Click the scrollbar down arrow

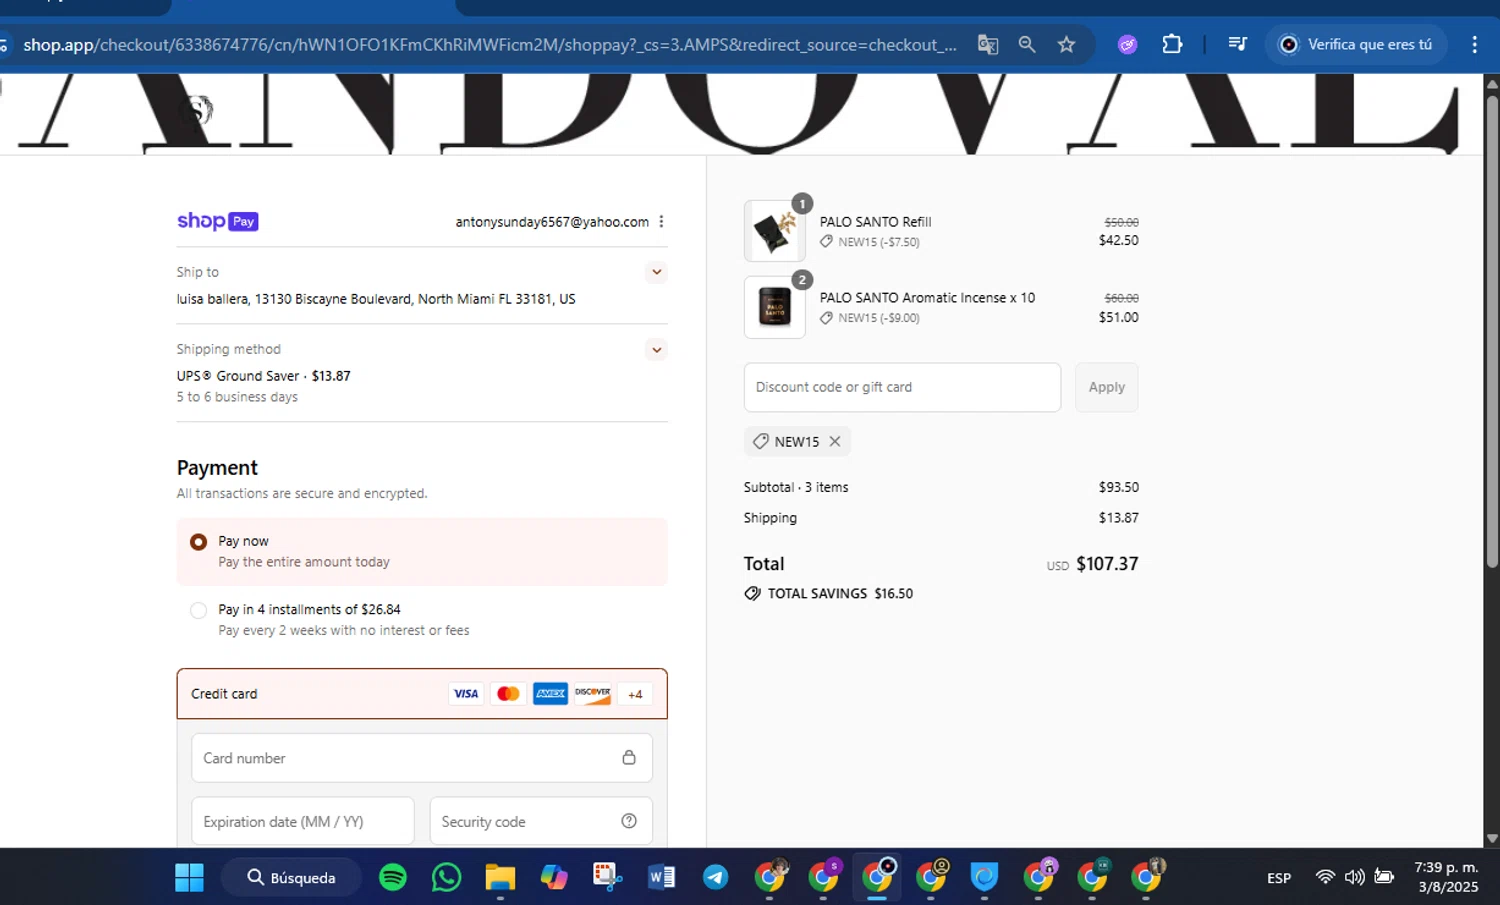pos(1492,839)
